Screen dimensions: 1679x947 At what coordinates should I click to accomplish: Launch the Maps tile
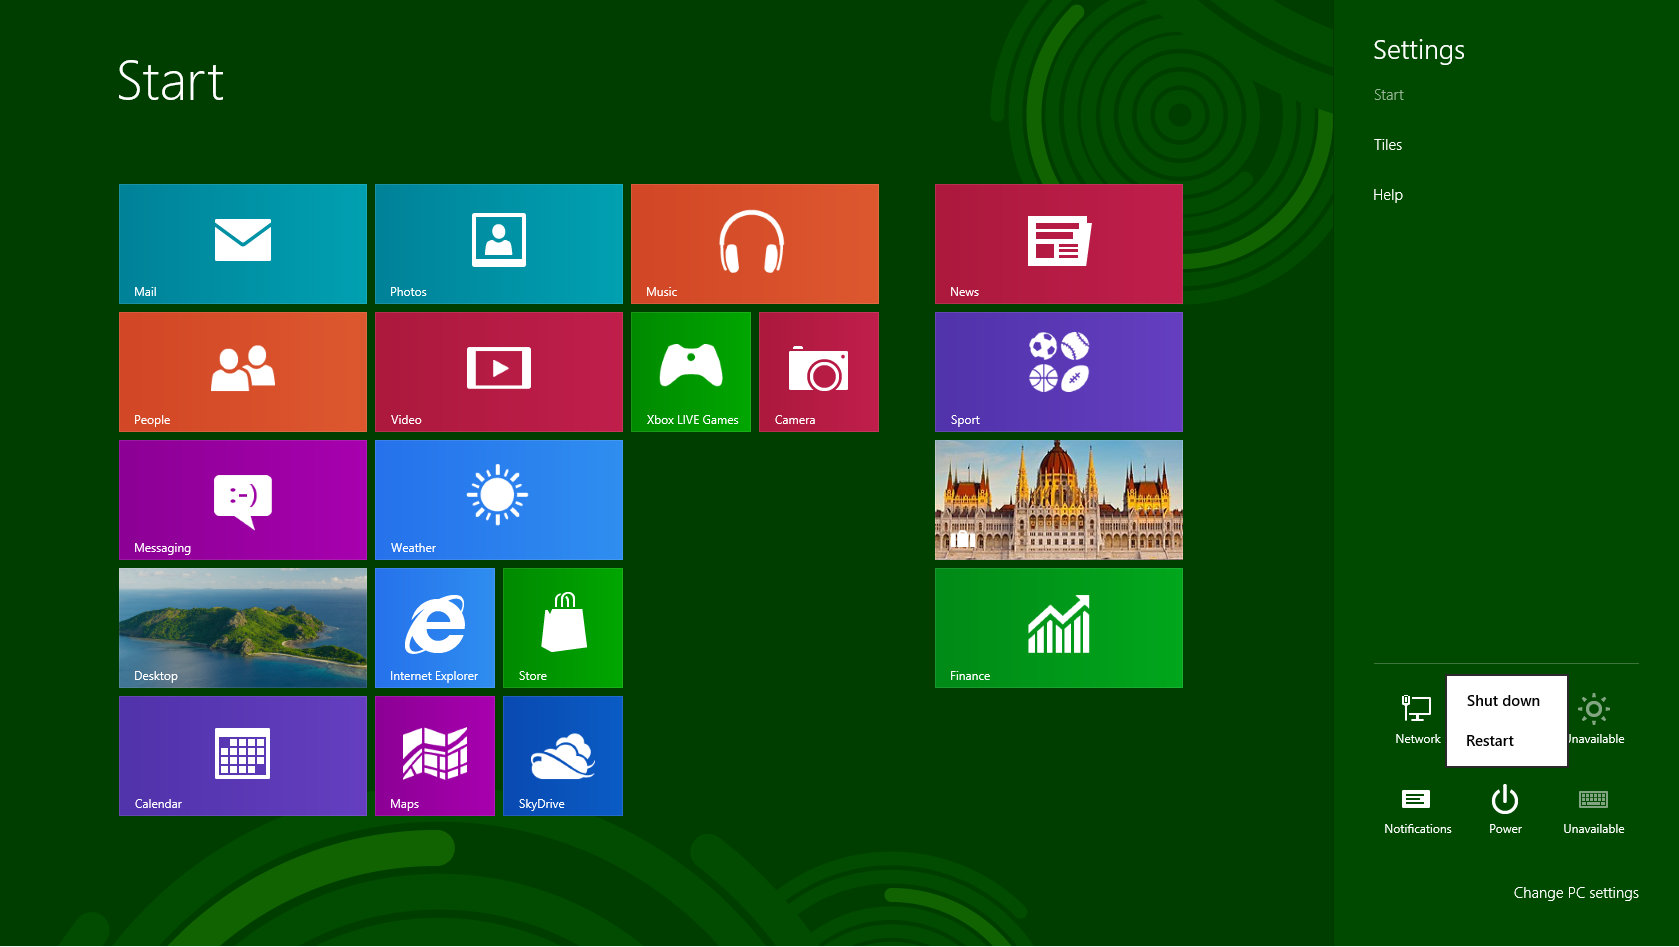point(435,756)
